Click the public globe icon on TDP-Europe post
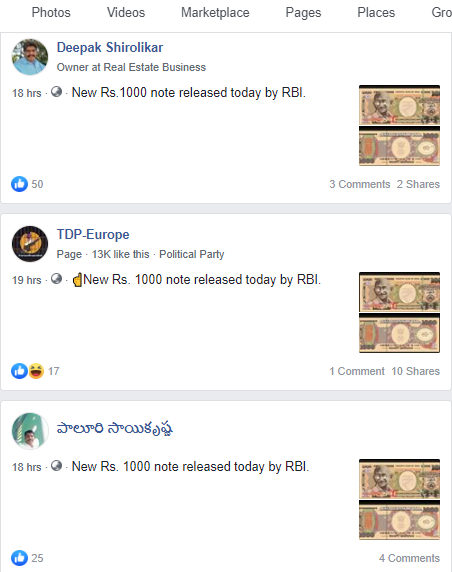452x572 pixels. point(56,279)
